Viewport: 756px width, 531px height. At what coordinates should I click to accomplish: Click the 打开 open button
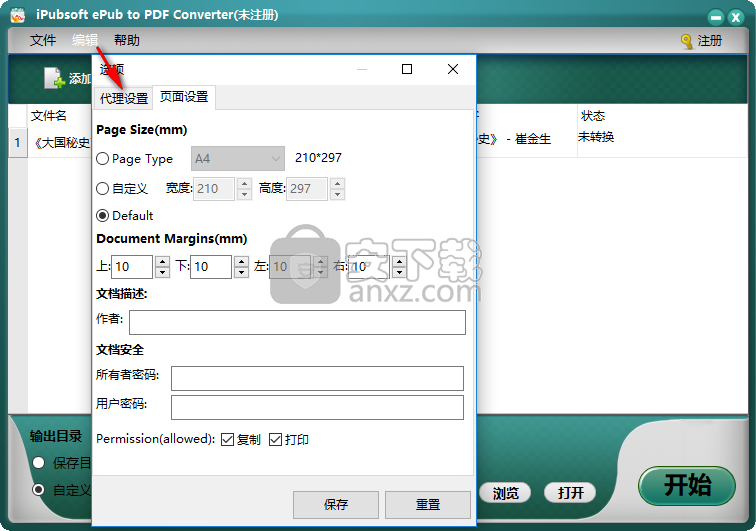[570, 493]
